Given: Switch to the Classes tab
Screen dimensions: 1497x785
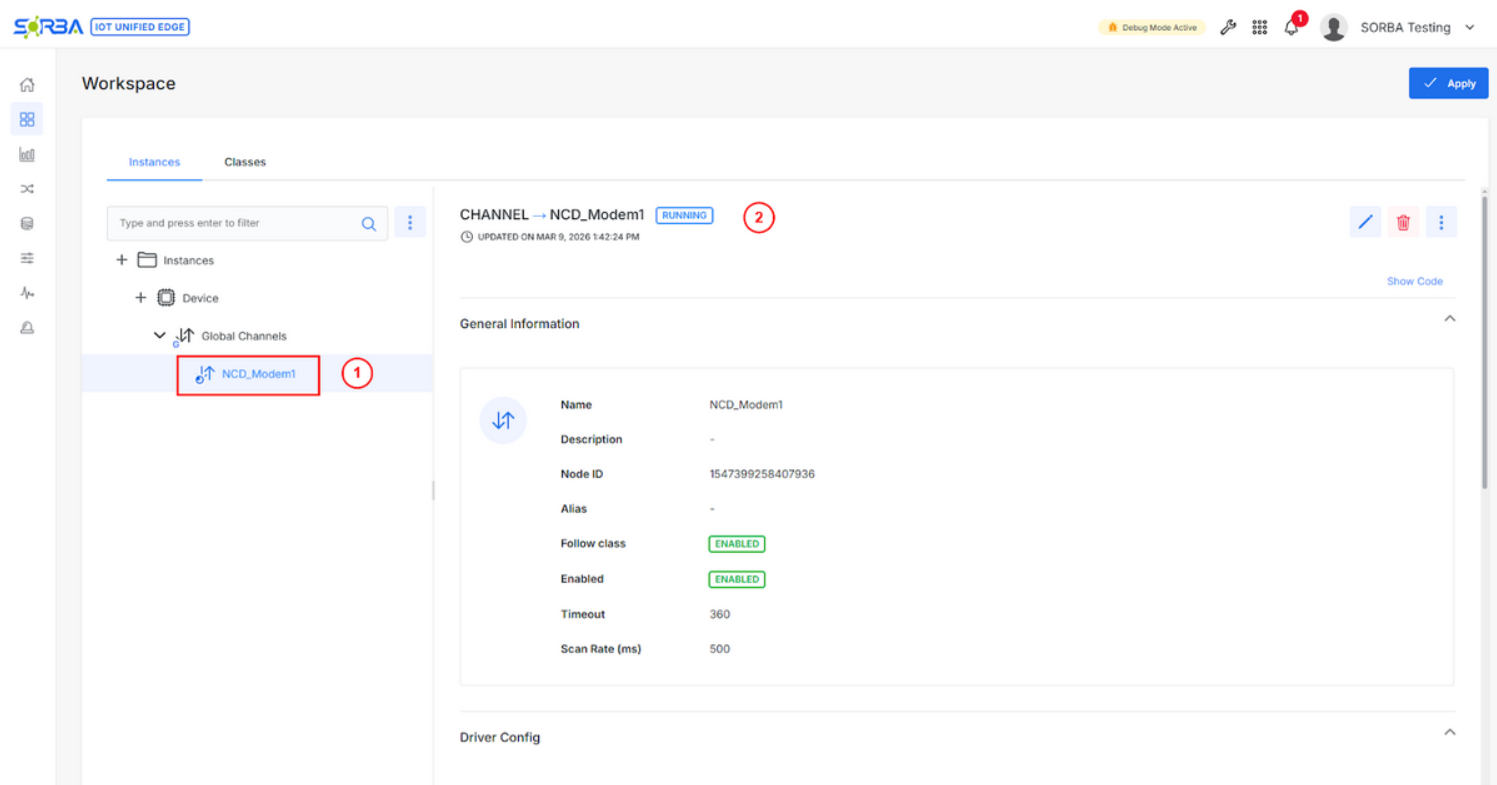Looking at the screenshot, I should tap(245, 162).
